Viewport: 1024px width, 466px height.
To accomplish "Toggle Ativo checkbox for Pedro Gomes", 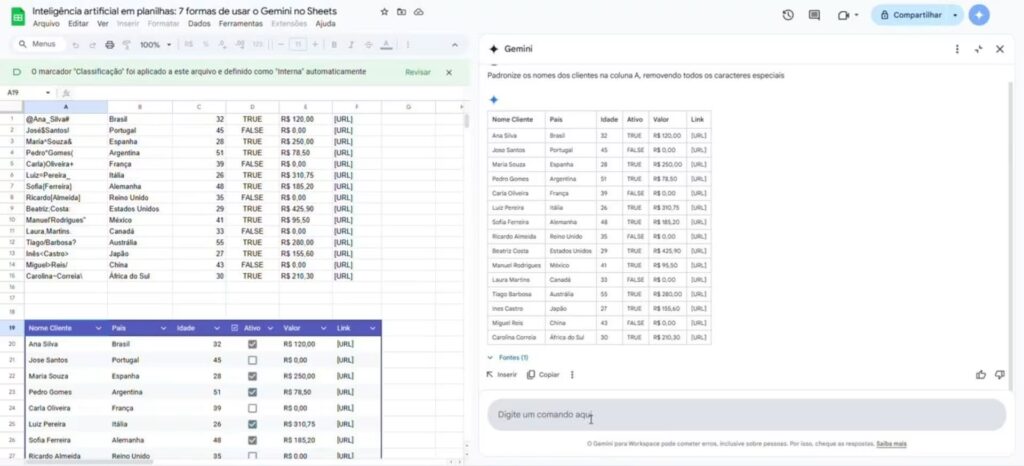I will coord(253,392).
